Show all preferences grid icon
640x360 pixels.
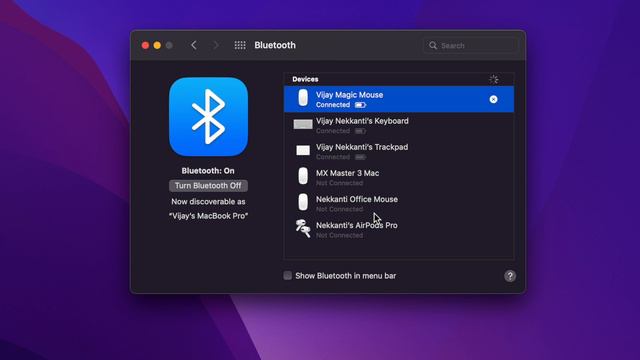(x=240, y=45)
